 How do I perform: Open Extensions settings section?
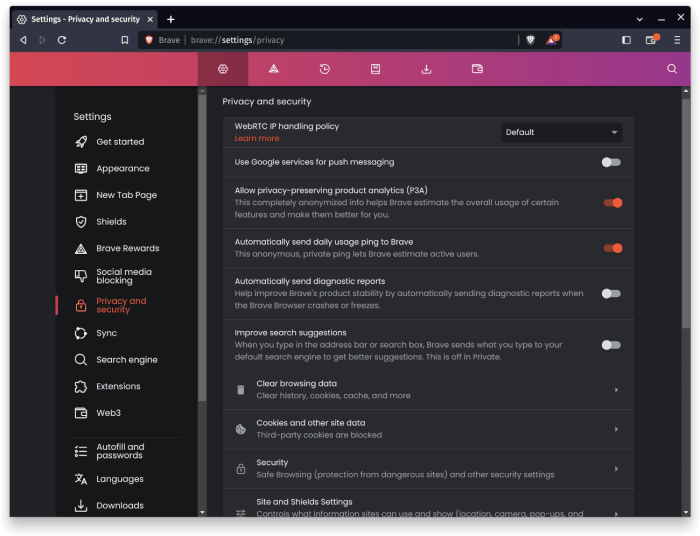pyautogui.click(x=118, y=386)
